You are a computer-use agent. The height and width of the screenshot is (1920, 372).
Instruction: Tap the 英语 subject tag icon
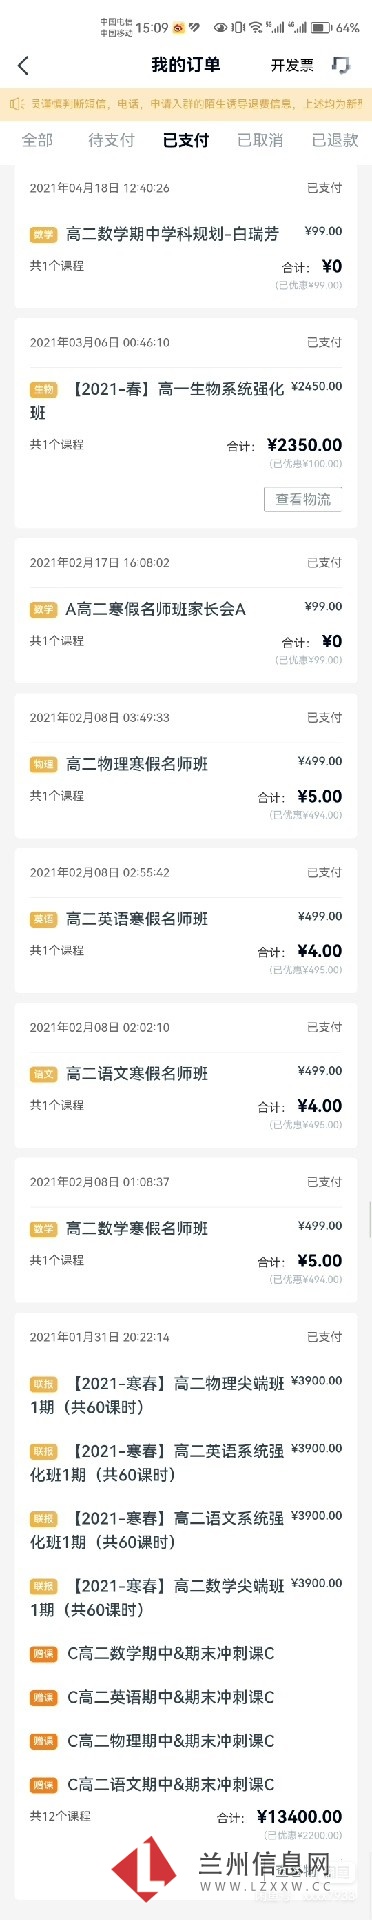coord(43,920)
